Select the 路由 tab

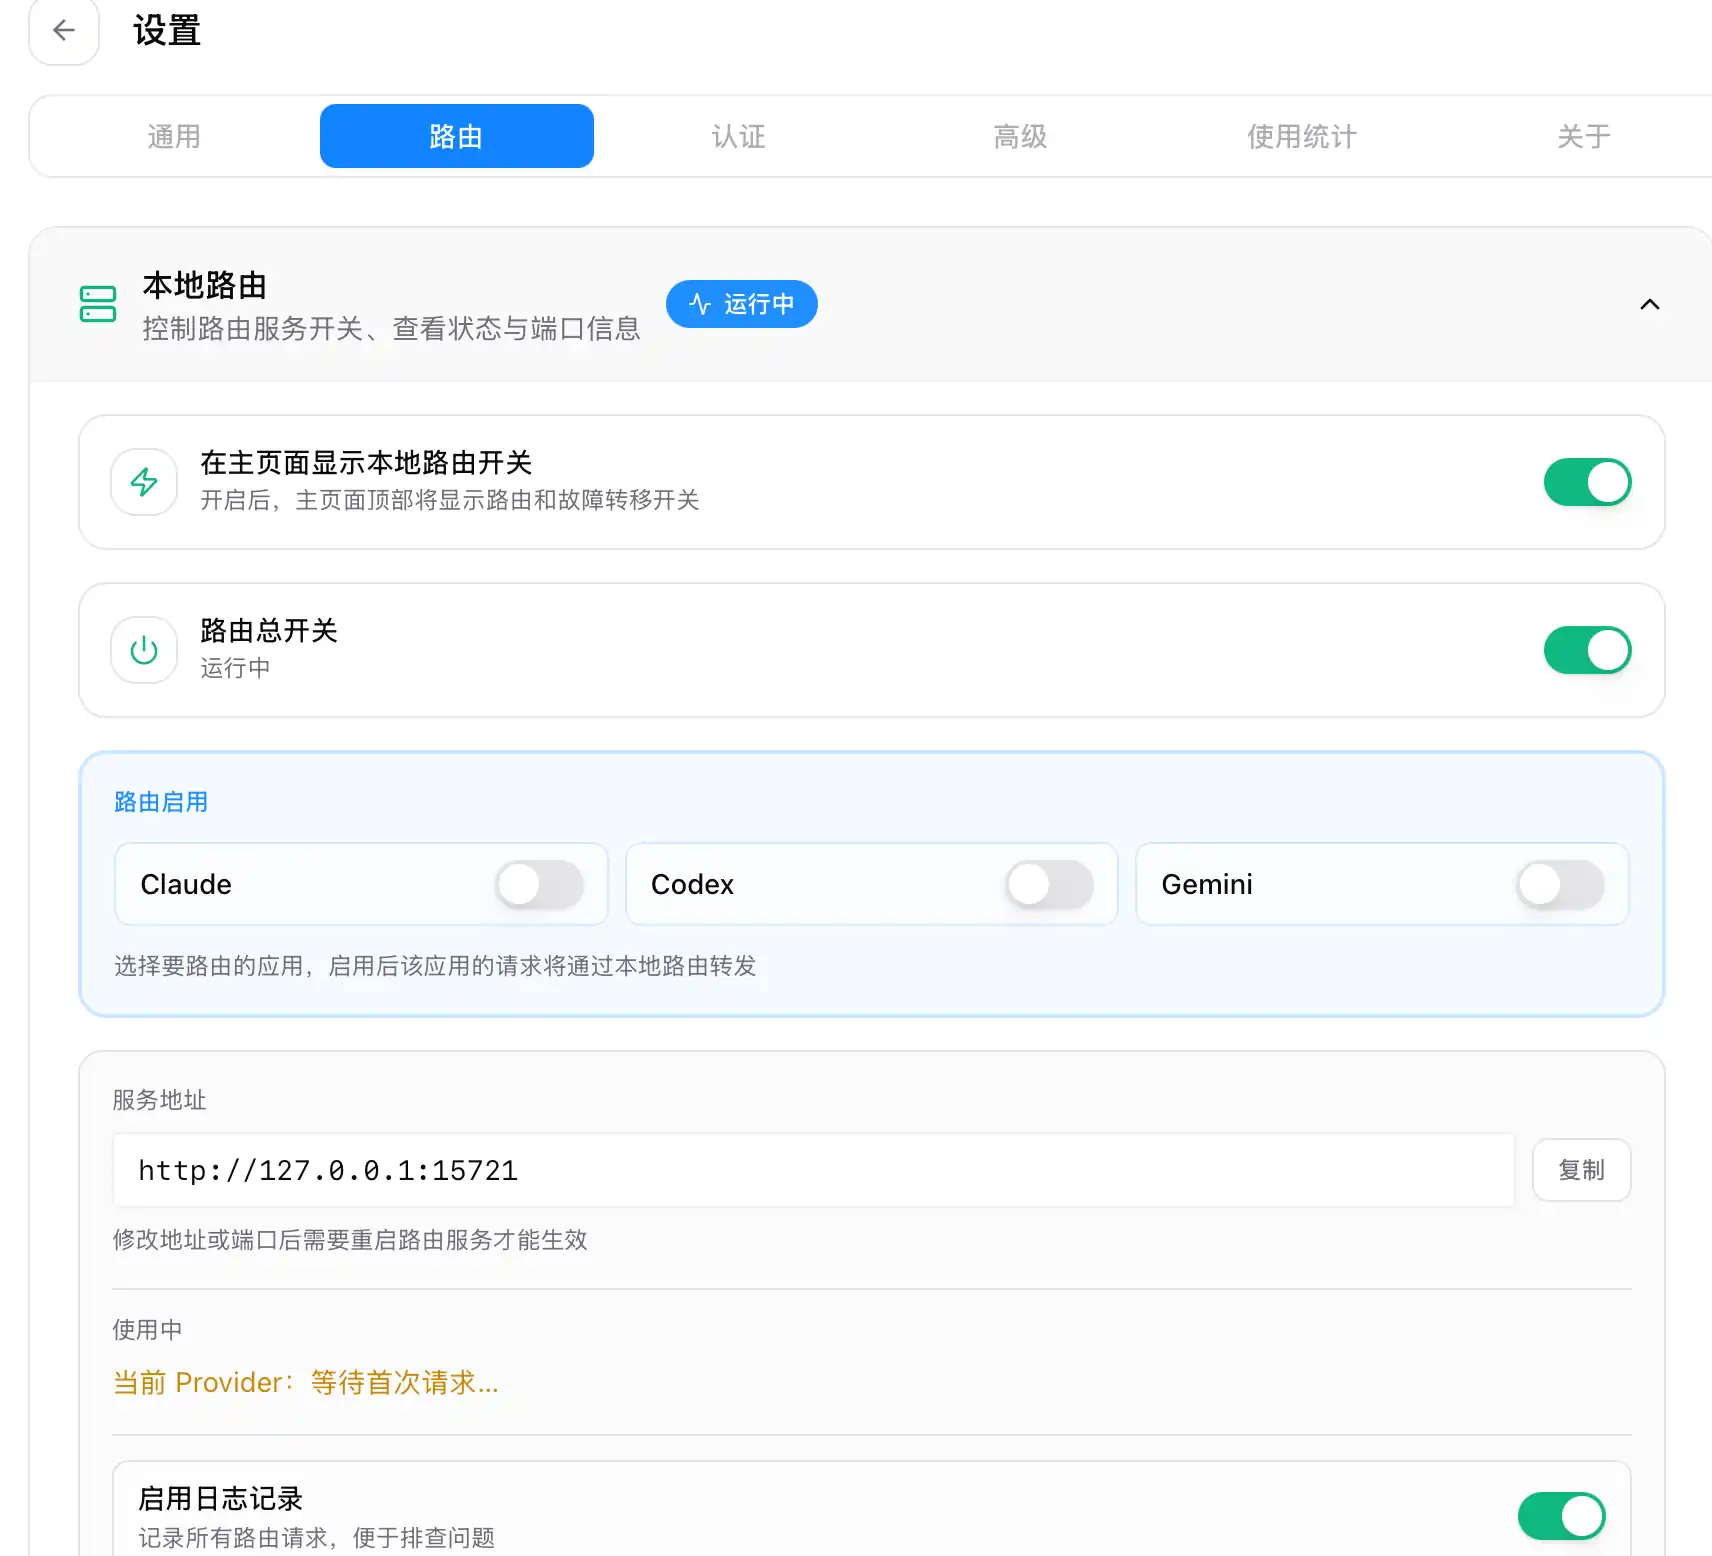(x=457, y=136)
